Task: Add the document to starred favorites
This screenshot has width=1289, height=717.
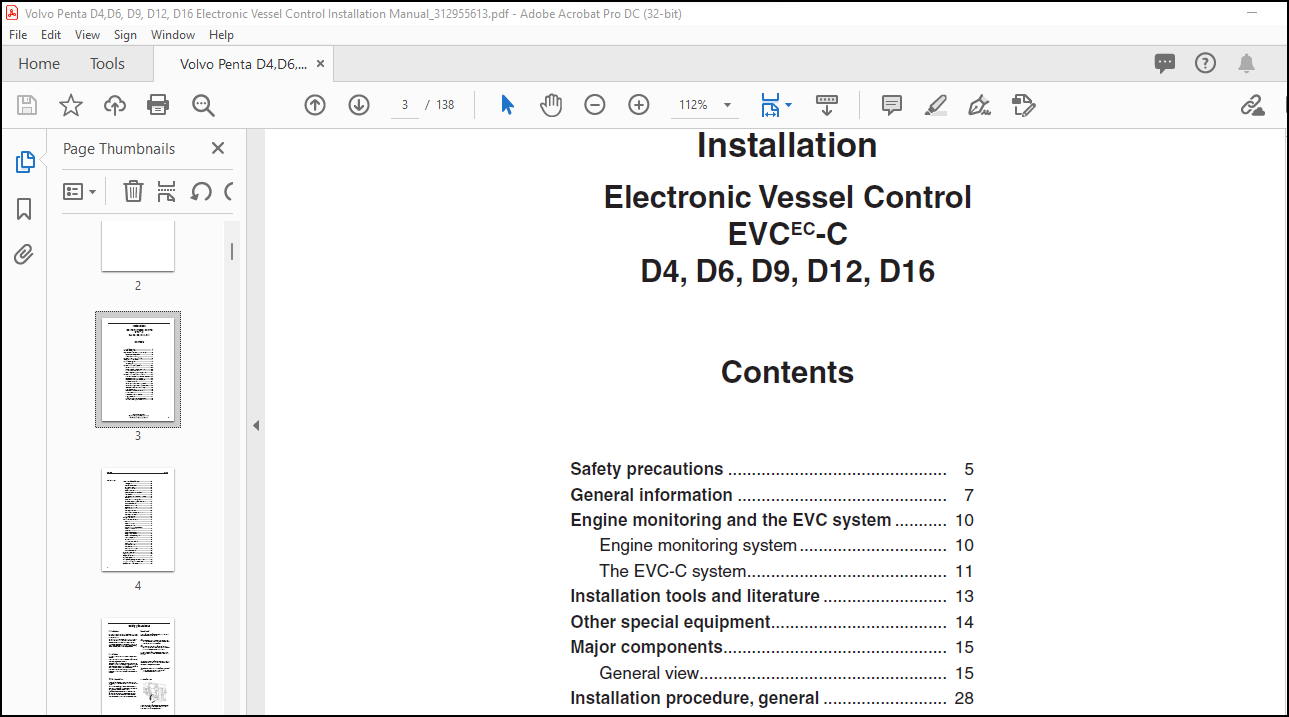Action: coord(71,105)
